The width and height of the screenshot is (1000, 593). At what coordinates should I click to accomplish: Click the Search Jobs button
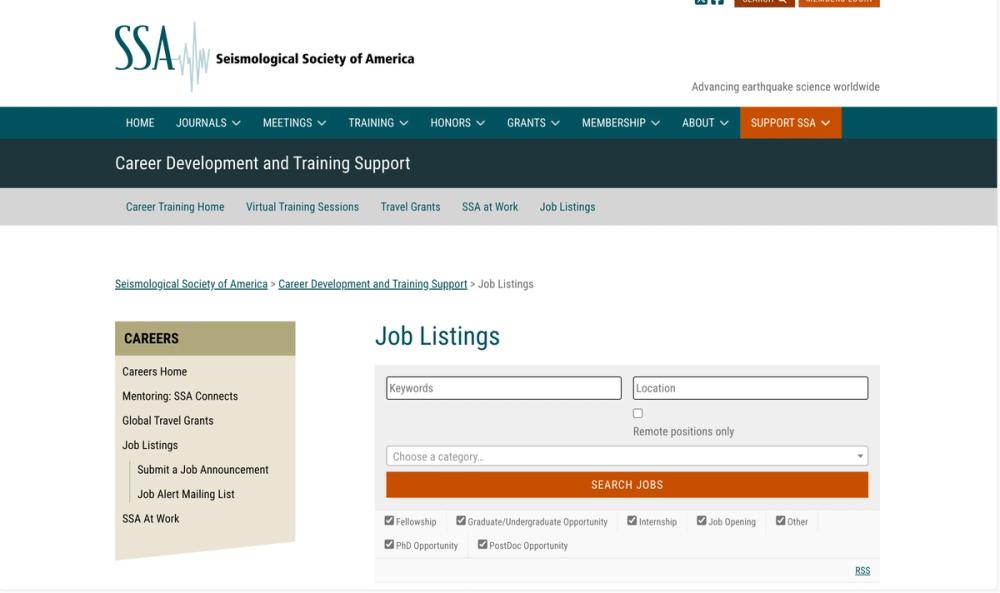click(x=627, y=485)
